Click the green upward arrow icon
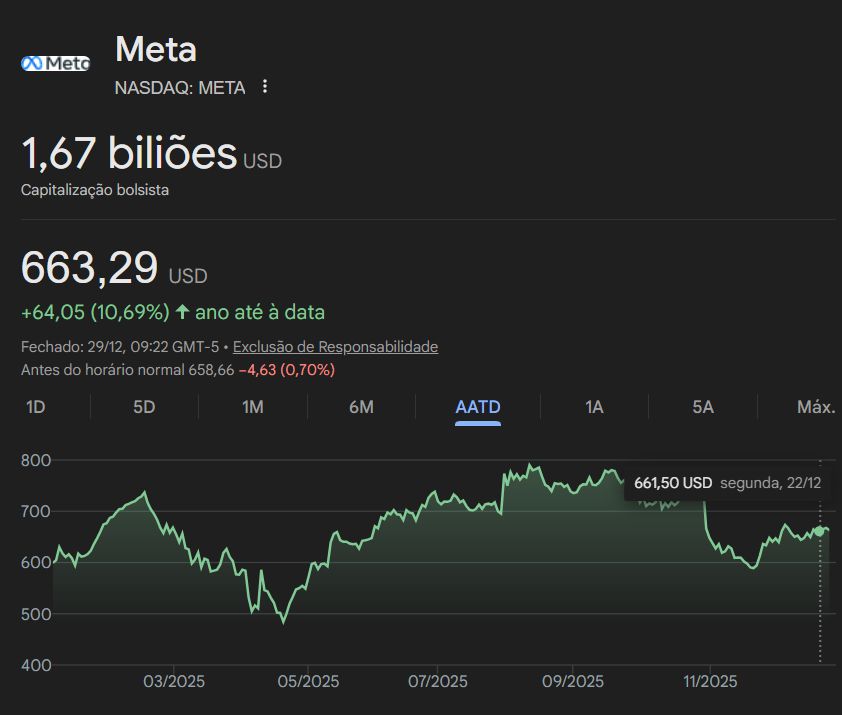 pyautogui.click(x=182, y=312)
